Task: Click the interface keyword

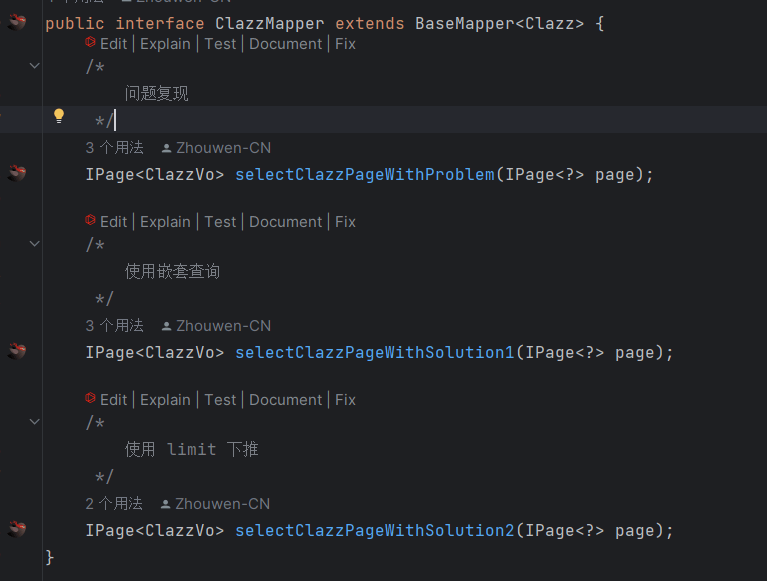Action: (160, 23)
